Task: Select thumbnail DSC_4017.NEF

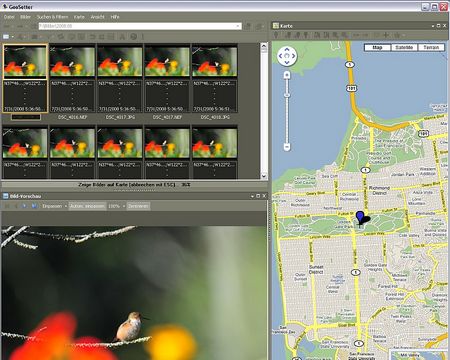Action: point(167,61)
